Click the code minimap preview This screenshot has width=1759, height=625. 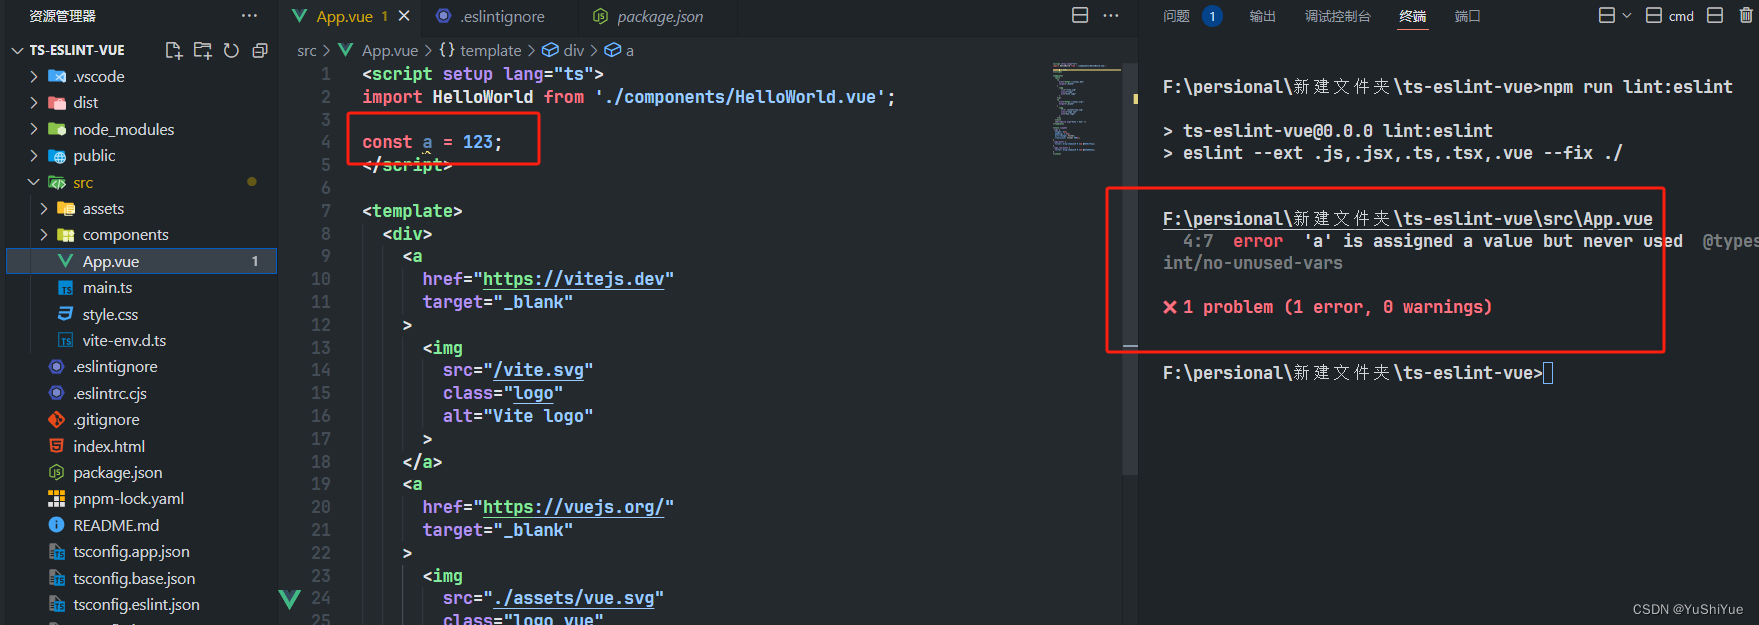1085,110
